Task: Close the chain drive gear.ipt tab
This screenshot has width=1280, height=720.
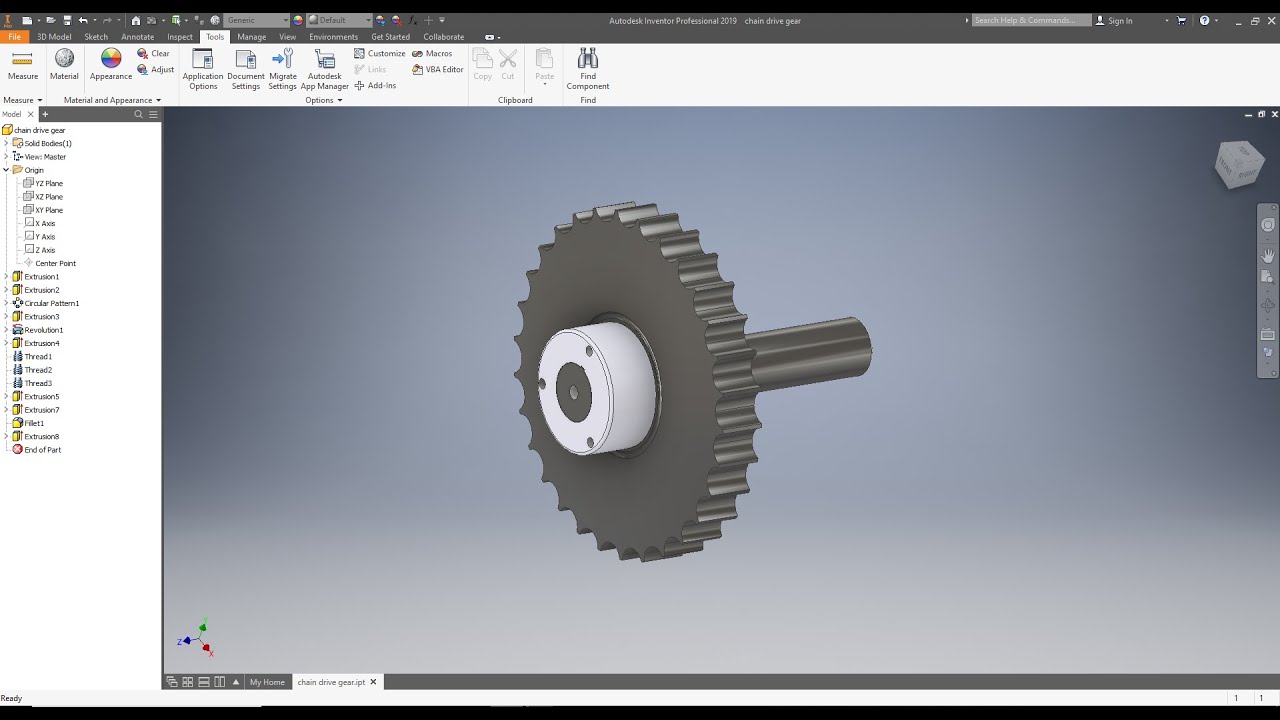Action: click(373, 682)
